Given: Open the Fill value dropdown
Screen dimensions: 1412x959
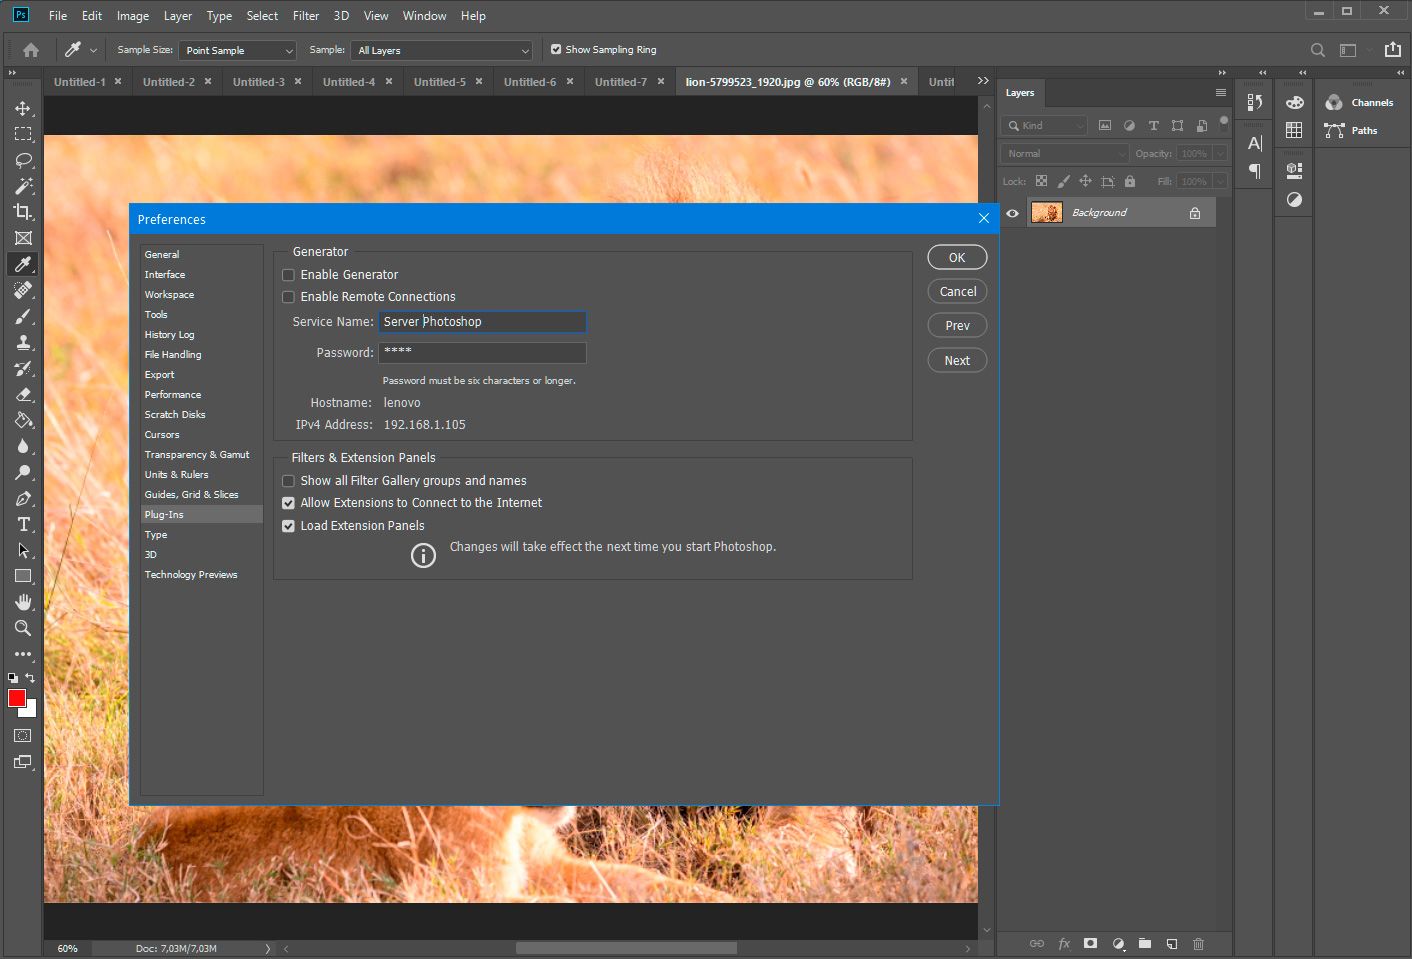Looking at the screenshot, I should click(1220, 182).
